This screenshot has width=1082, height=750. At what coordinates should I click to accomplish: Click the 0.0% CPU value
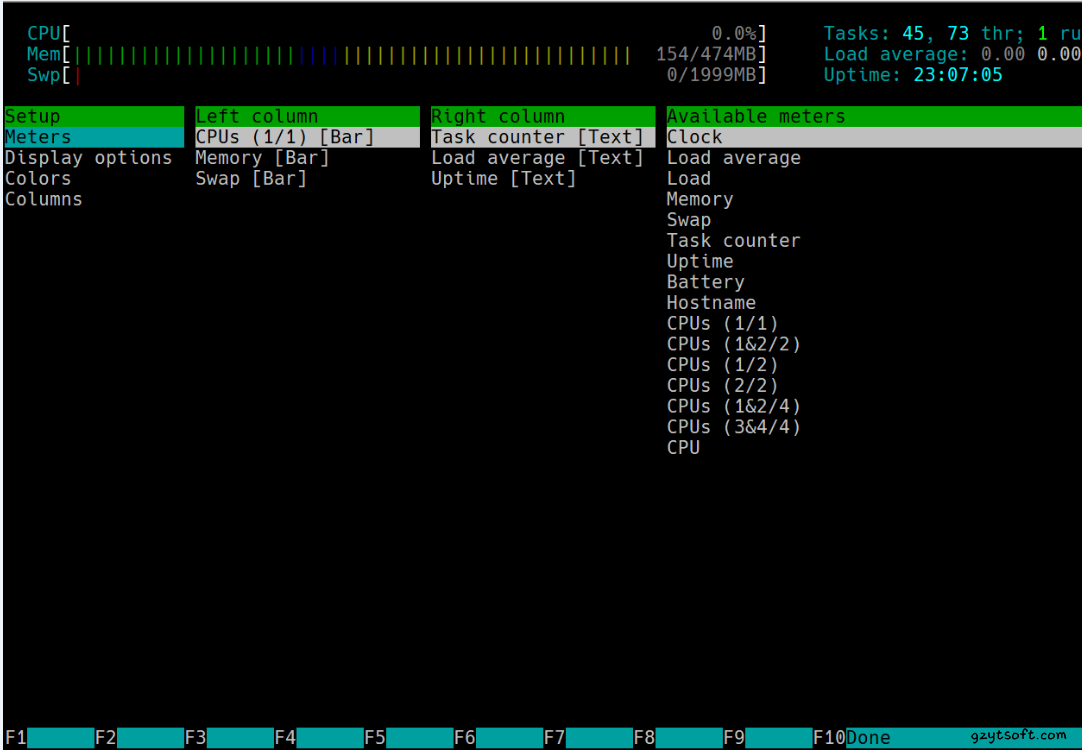coord(734,34)
